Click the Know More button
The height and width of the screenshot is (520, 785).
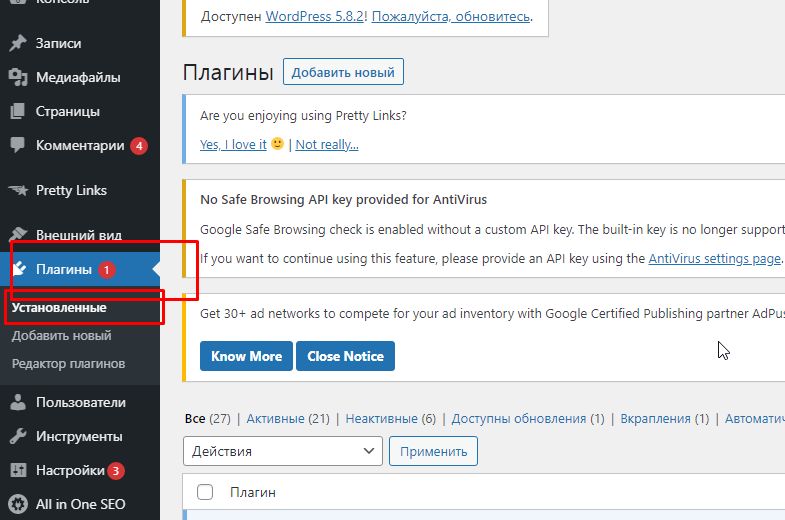[x=246, y=356]
